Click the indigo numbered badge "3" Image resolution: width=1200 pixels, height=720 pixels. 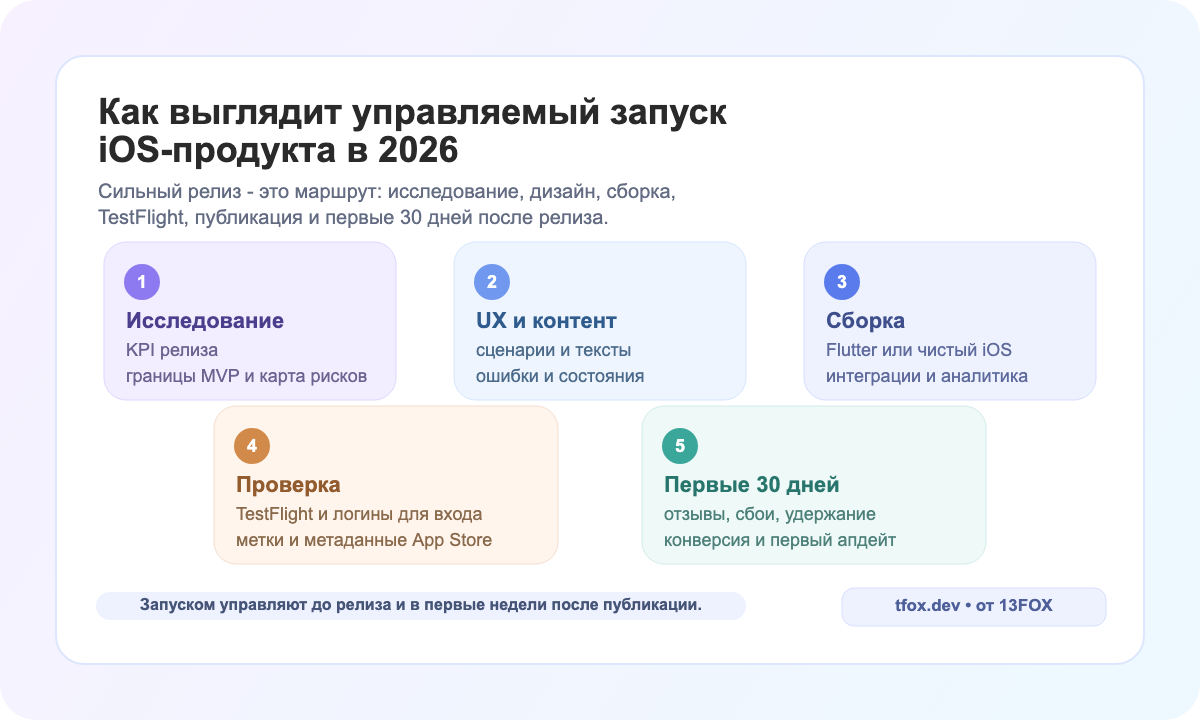(x=841, y=282)
